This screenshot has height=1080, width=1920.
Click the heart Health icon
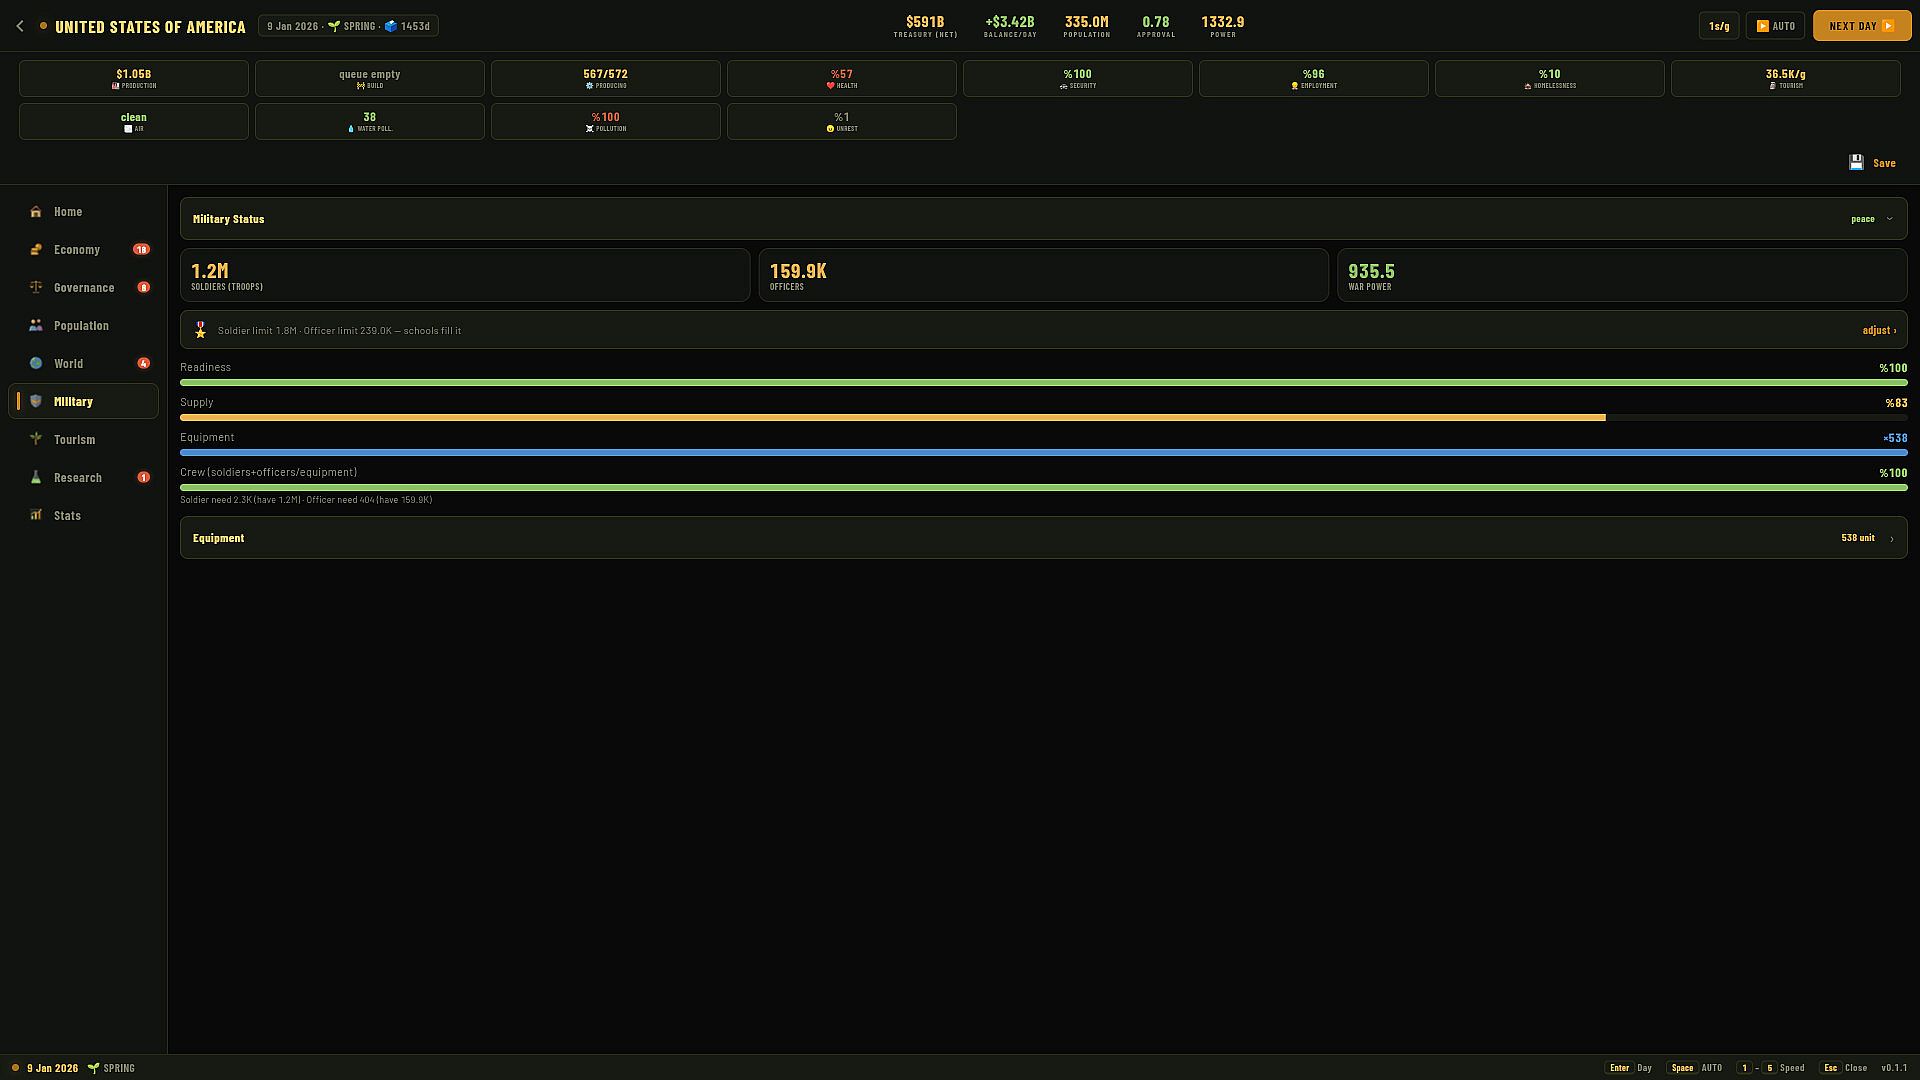[830, 86]
